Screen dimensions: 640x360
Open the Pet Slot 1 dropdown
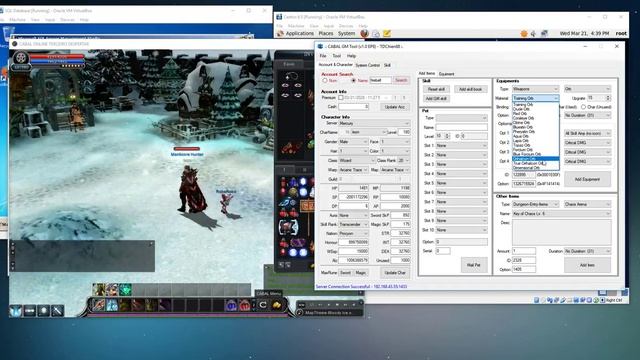tap(461, 146)
